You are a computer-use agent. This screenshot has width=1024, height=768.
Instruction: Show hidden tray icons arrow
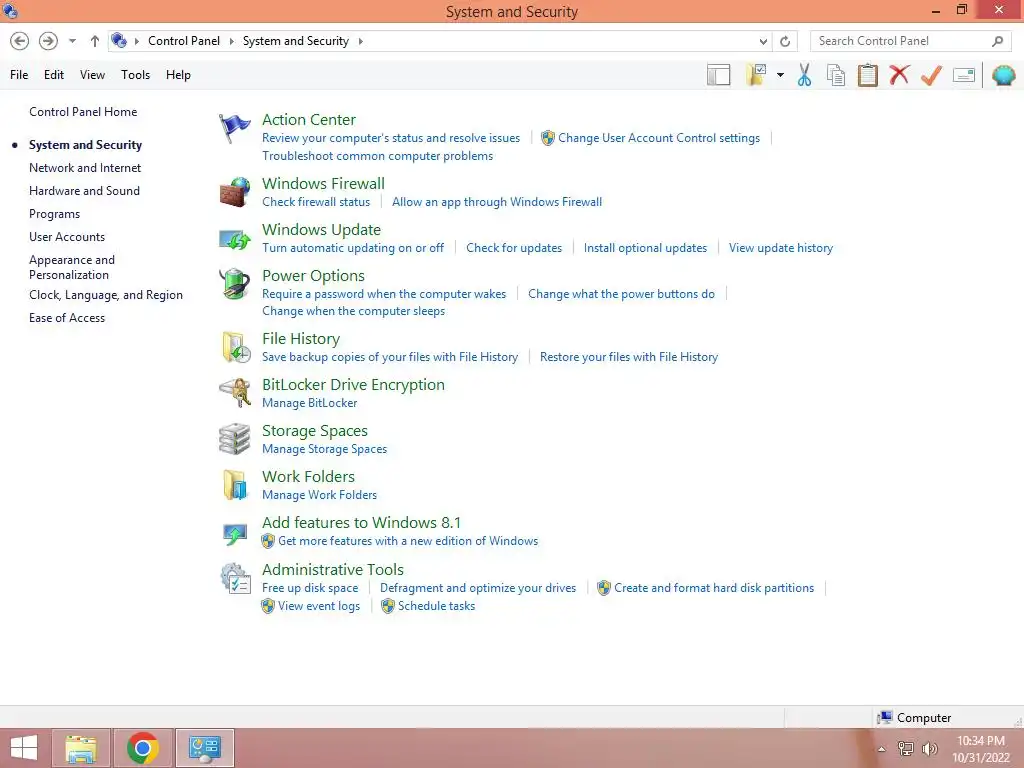point(882,749)
